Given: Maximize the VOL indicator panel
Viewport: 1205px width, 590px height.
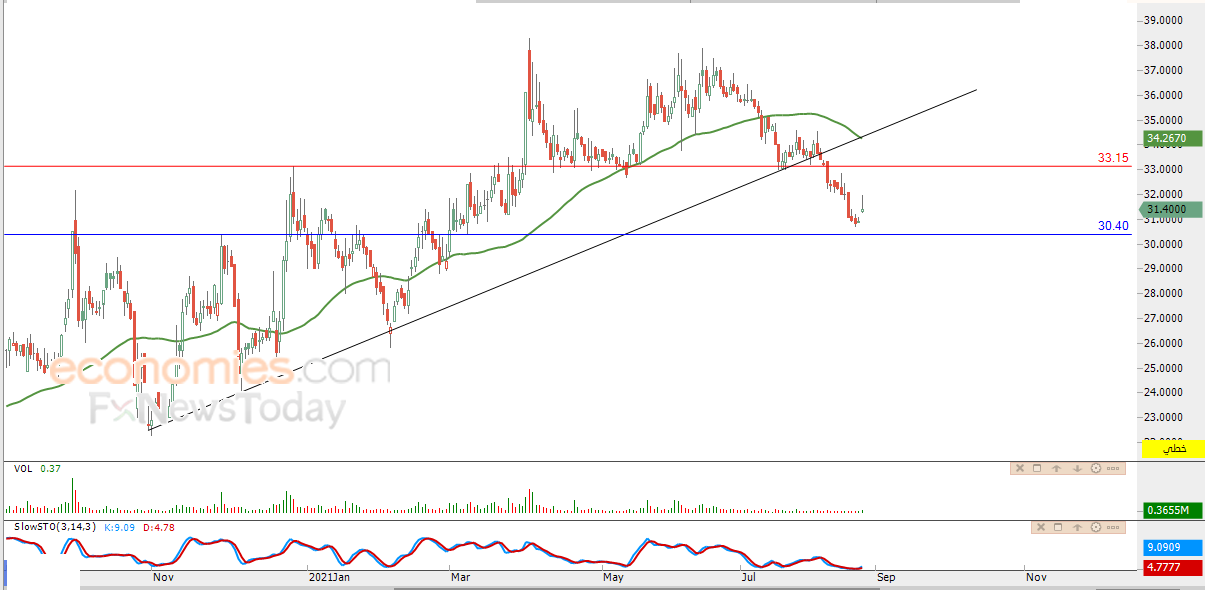Looking at the screenshot, I should (1037, 468).
